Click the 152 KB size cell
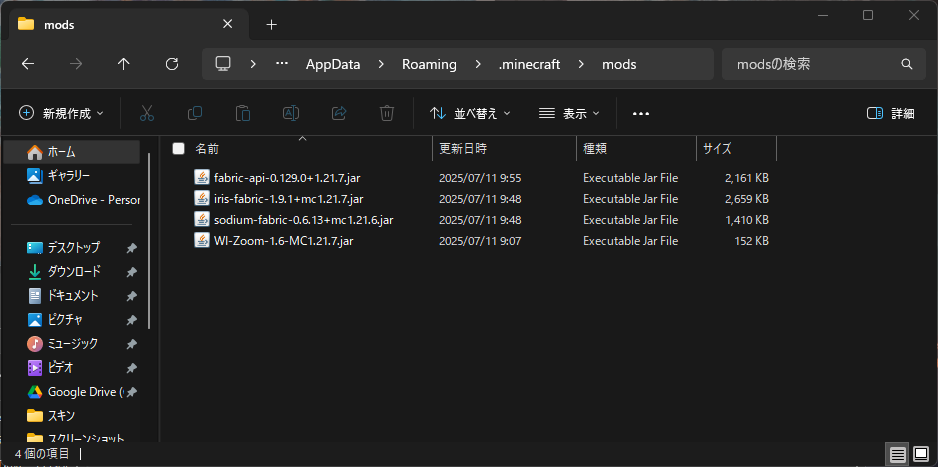This screenshot has width=938, height=467. (751, 240)
